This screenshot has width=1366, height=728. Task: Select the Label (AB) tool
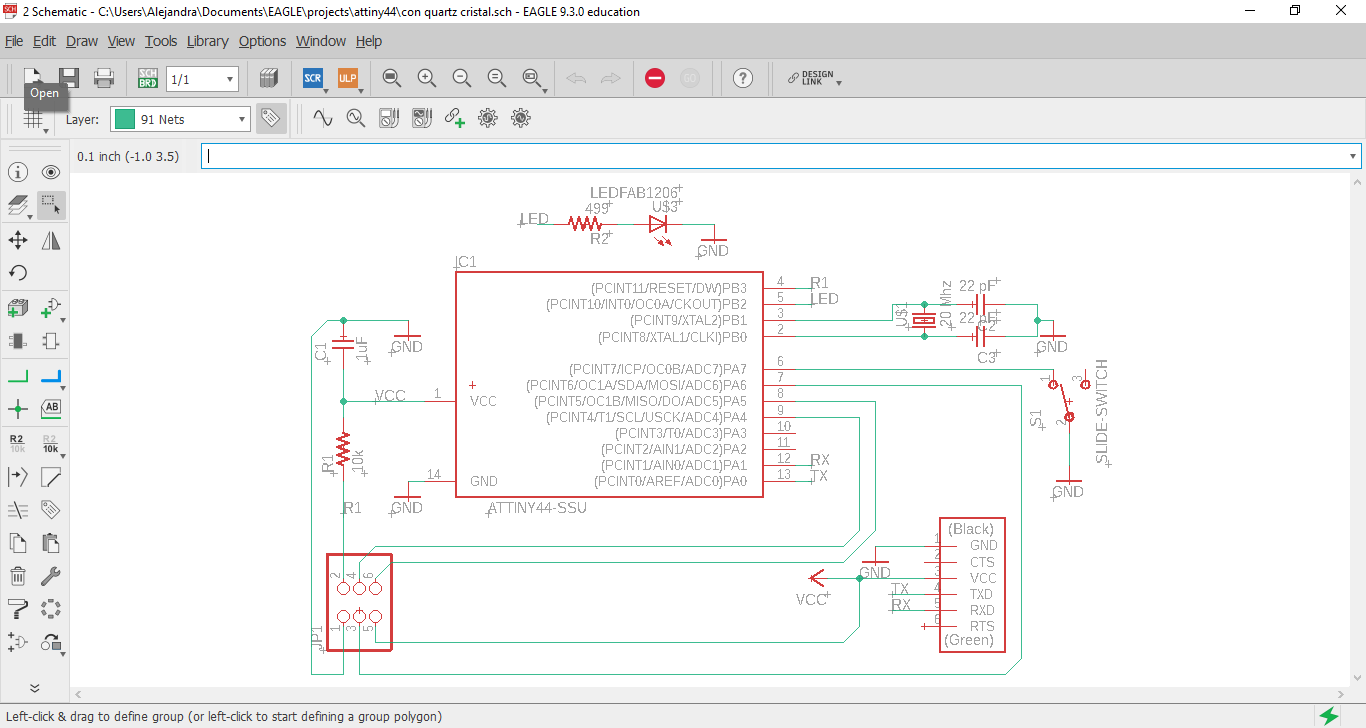pos(50,408)
